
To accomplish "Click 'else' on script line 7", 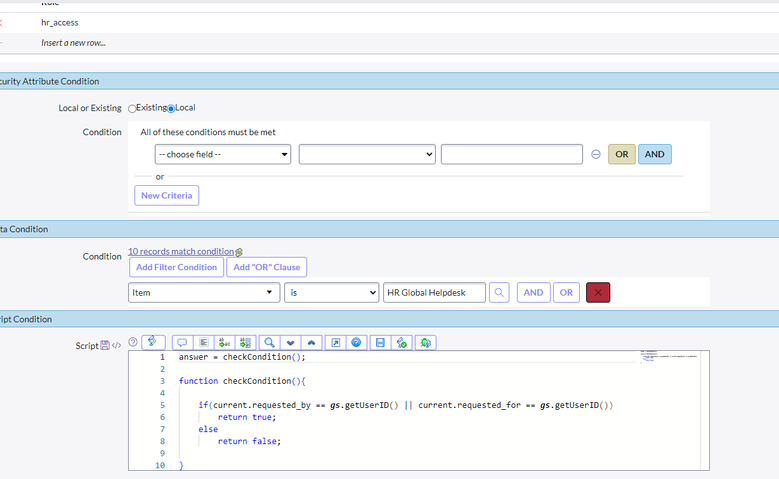I will [208, 429].
